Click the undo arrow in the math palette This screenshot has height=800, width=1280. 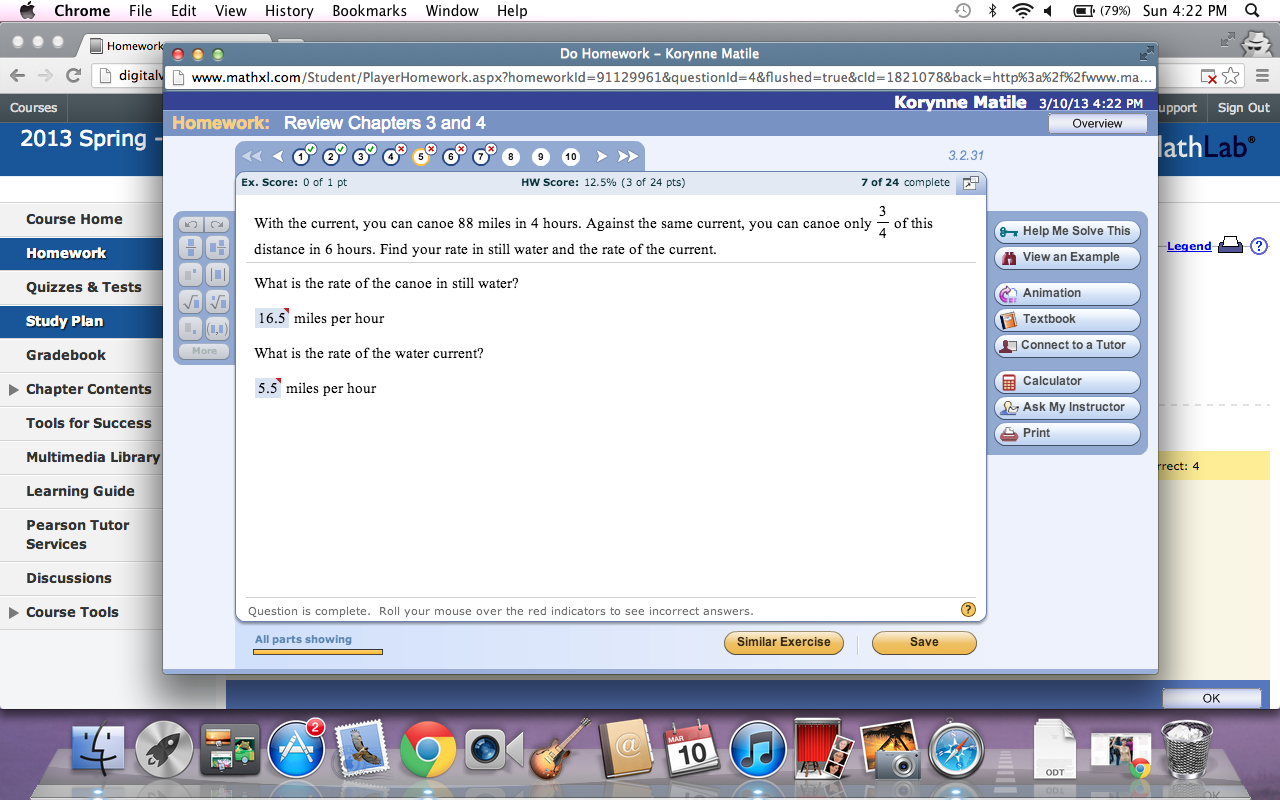tap(191, 225)
